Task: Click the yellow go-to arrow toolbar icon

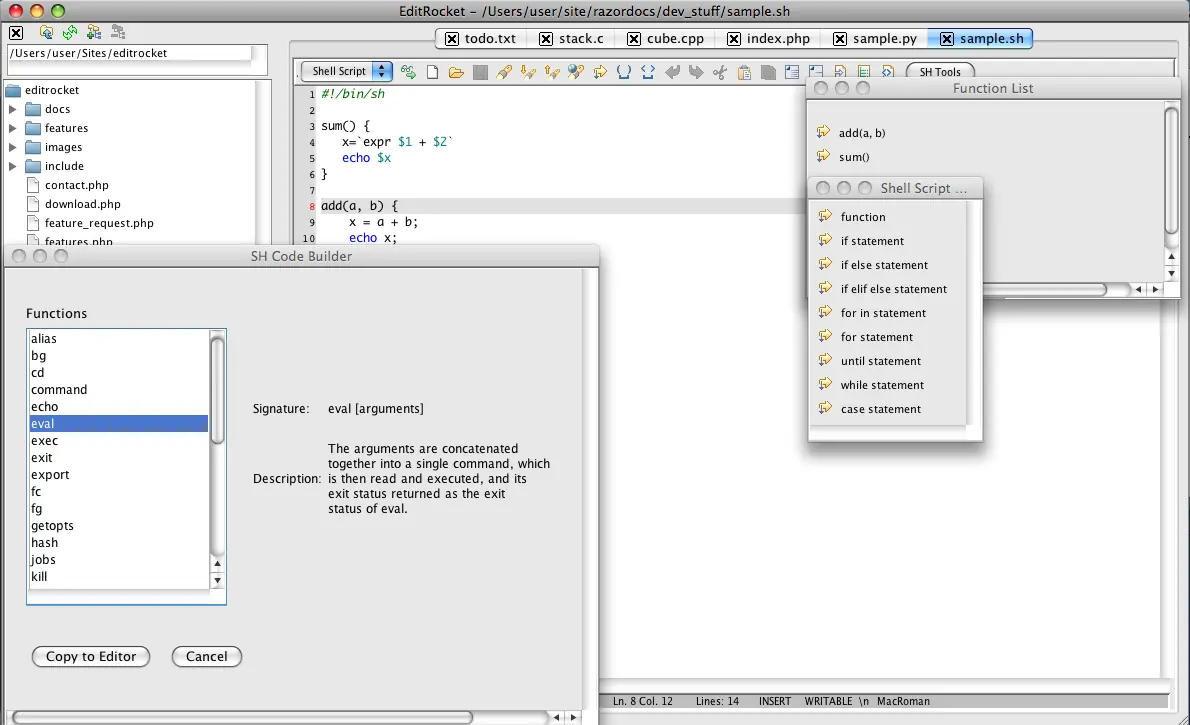Action: tap(600, 72)
